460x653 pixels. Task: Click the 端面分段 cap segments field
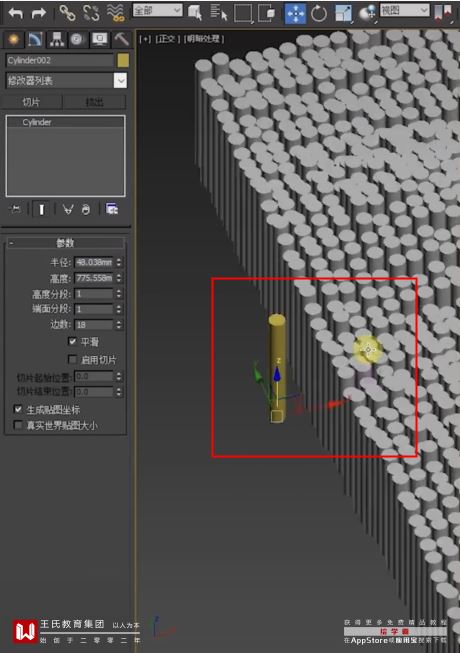94,309
